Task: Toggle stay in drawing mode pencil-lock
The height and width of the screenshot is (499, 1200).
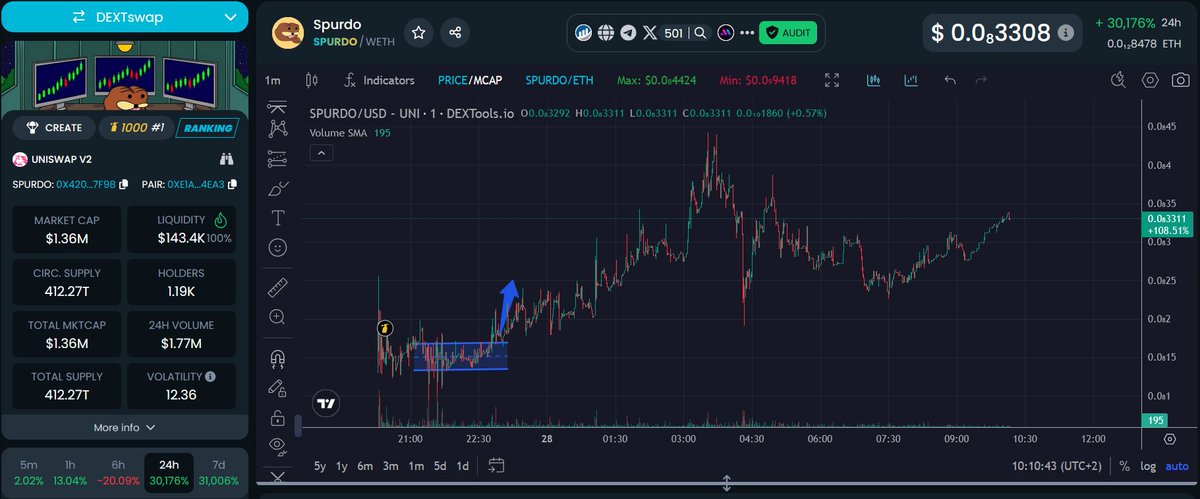Action: pyautogui.click(x=278, y=388)
